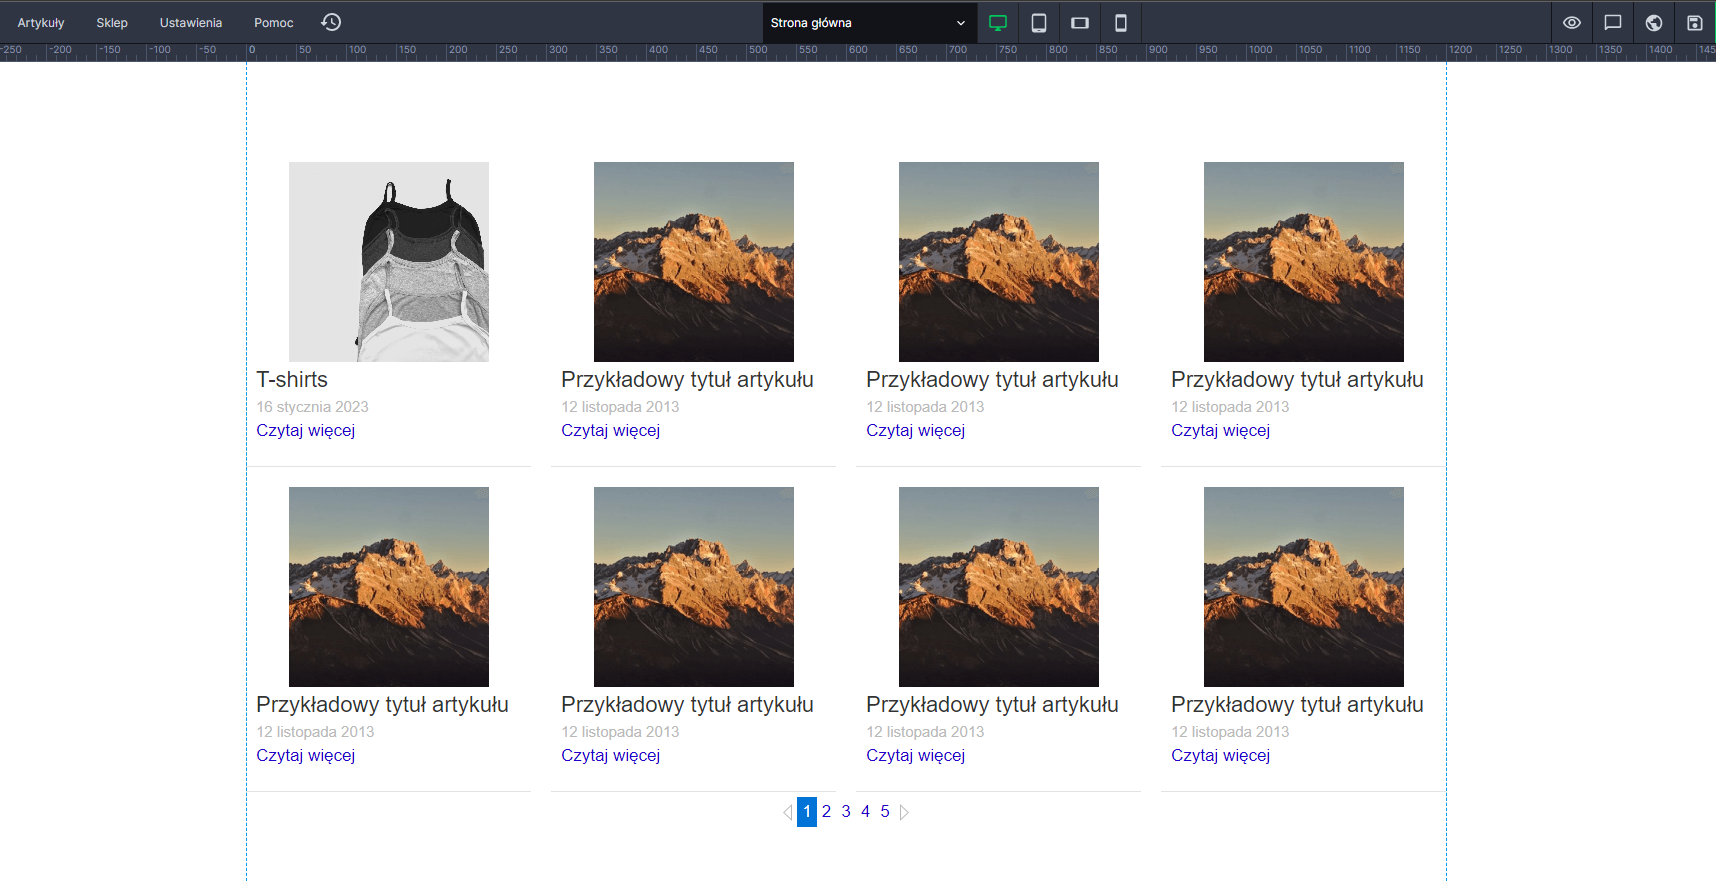This screenshot has width=1716, height=881.
Task: Open the T-shirts article title
Action: 292,380
